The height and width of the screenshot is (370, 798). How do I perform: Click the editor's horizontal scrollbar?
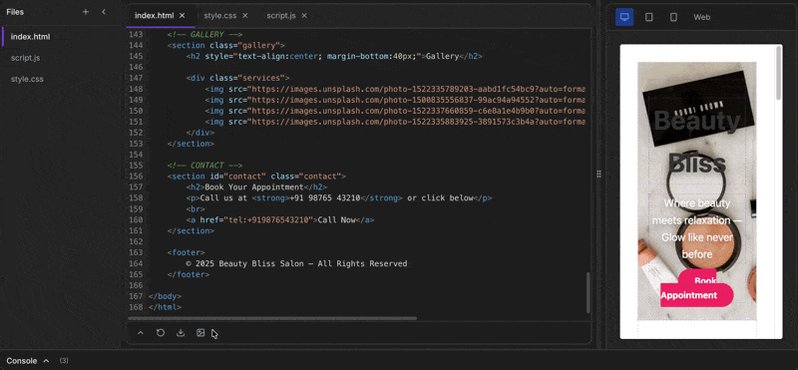point(272,319)
